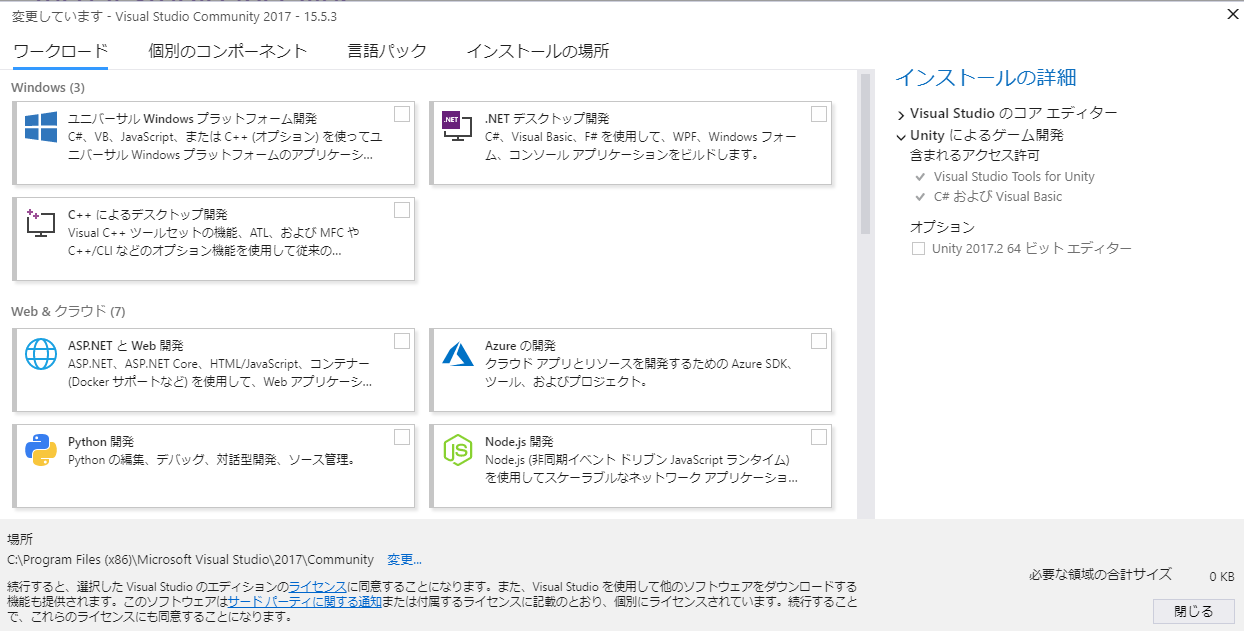Click the C++ desktop development monitor icon
Screen dimensions: 1244x631
[41, 223]
